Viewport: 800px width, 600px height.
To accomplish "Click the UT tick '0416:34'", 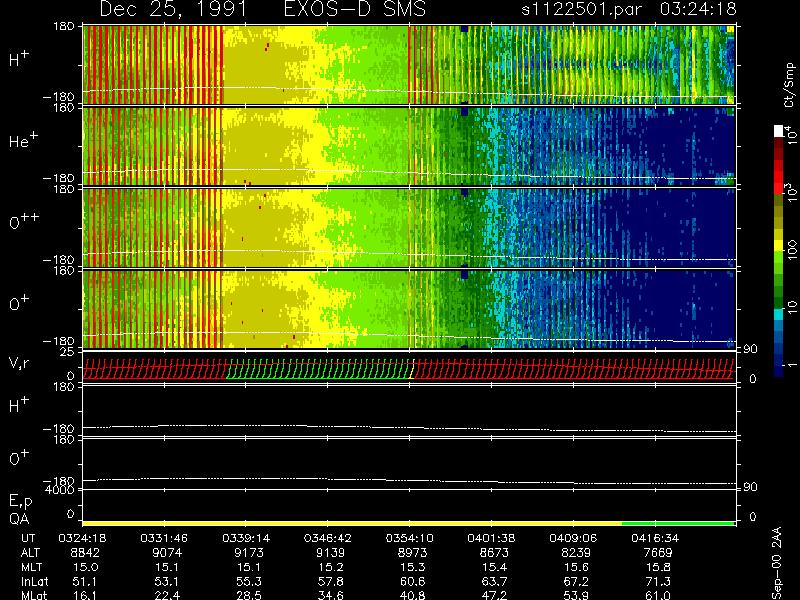I will point(655,538).
